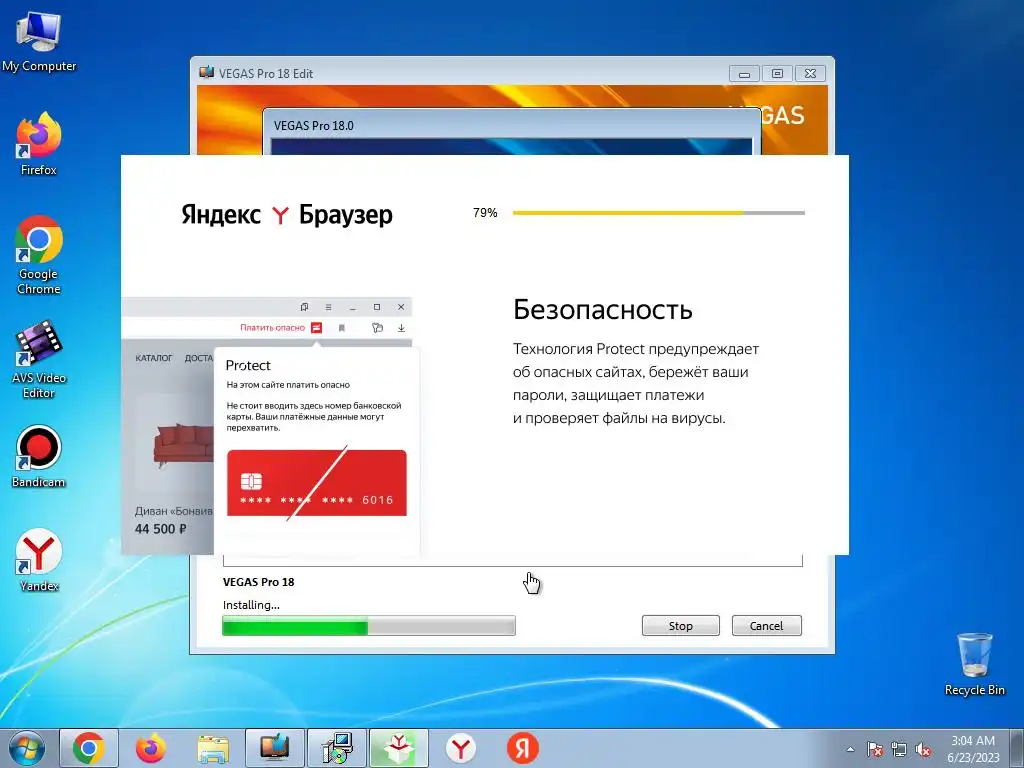Screen dimensions: 1024x768
Task: Click red Yandex Я taskbar icon
Action: (x=522, y=748)
